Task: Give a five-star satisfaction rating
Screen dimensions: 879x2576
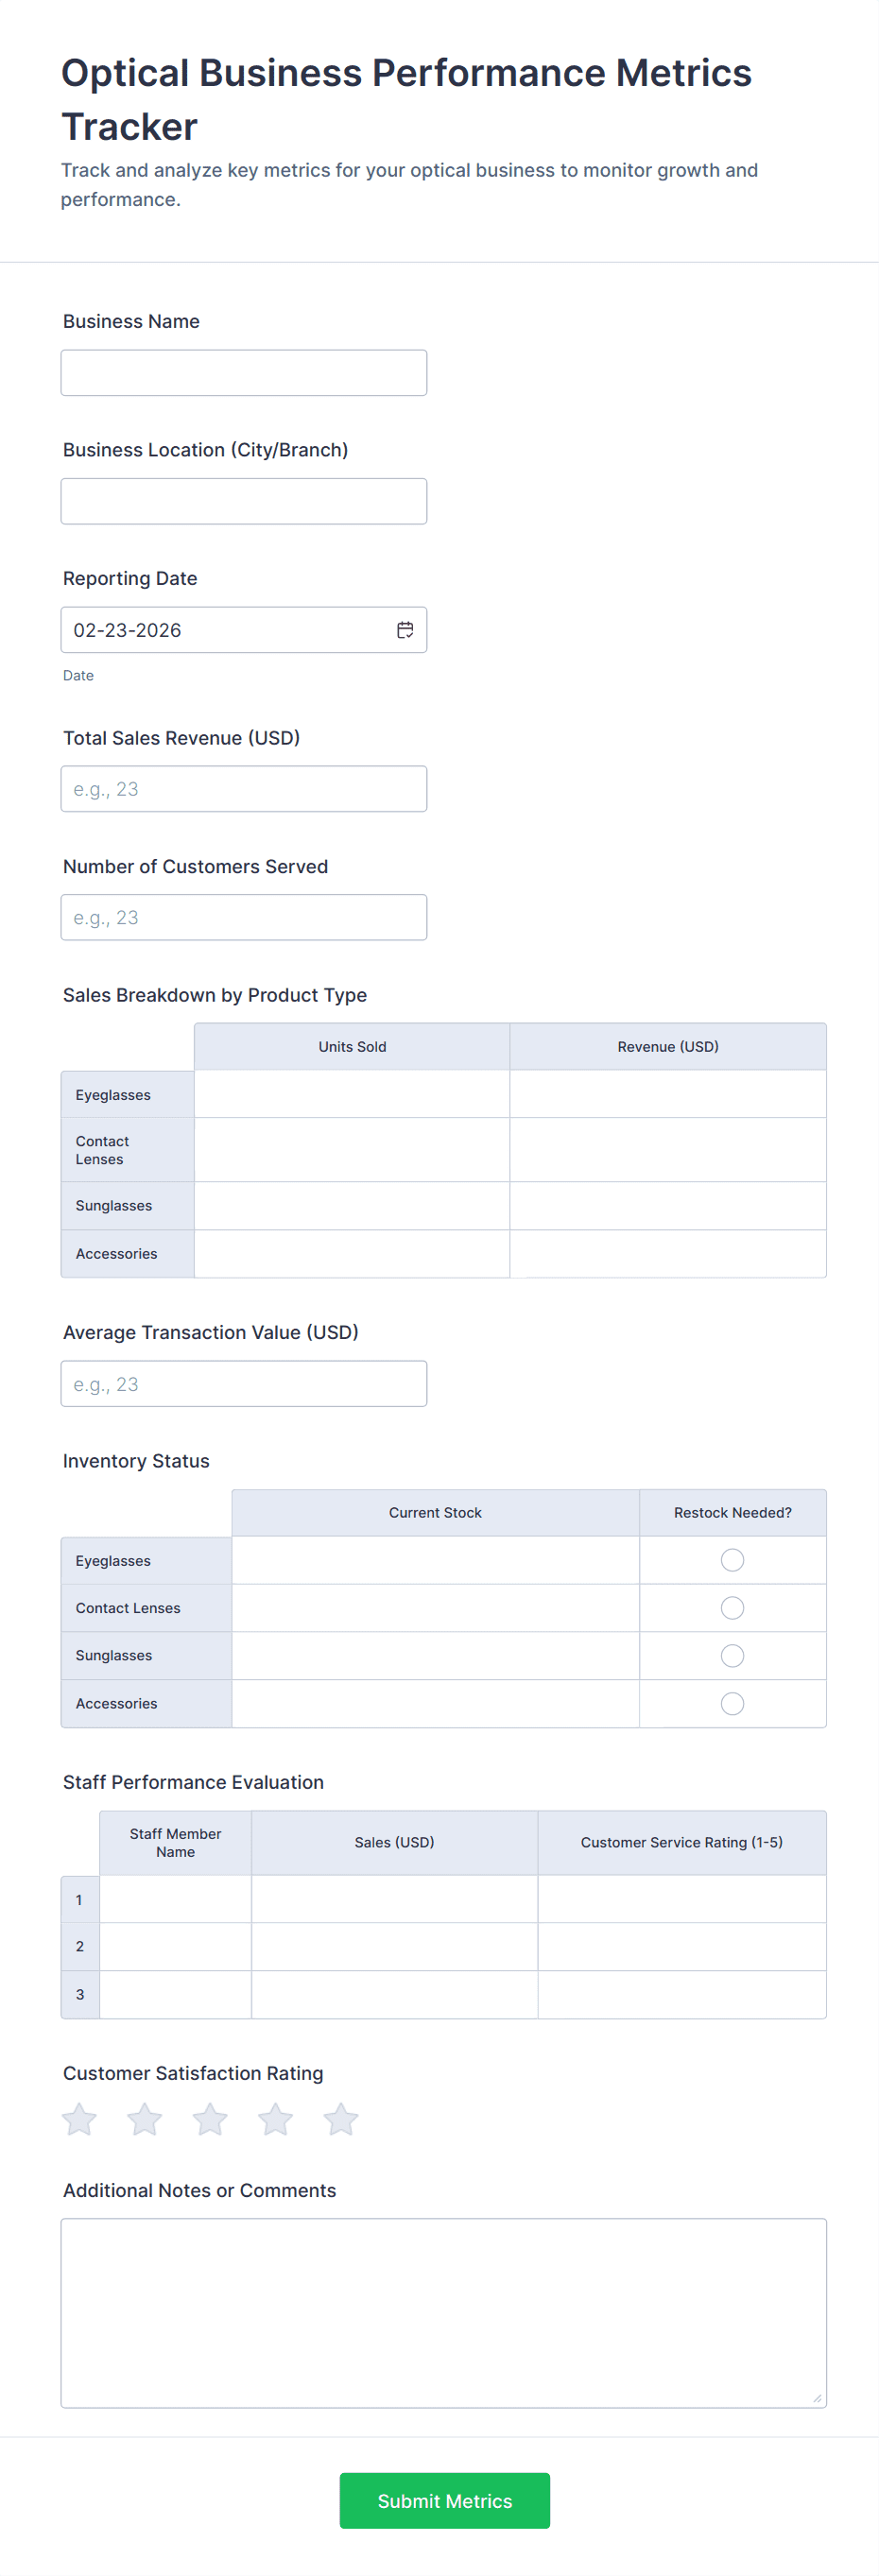Action: [x=341, y=2119]
